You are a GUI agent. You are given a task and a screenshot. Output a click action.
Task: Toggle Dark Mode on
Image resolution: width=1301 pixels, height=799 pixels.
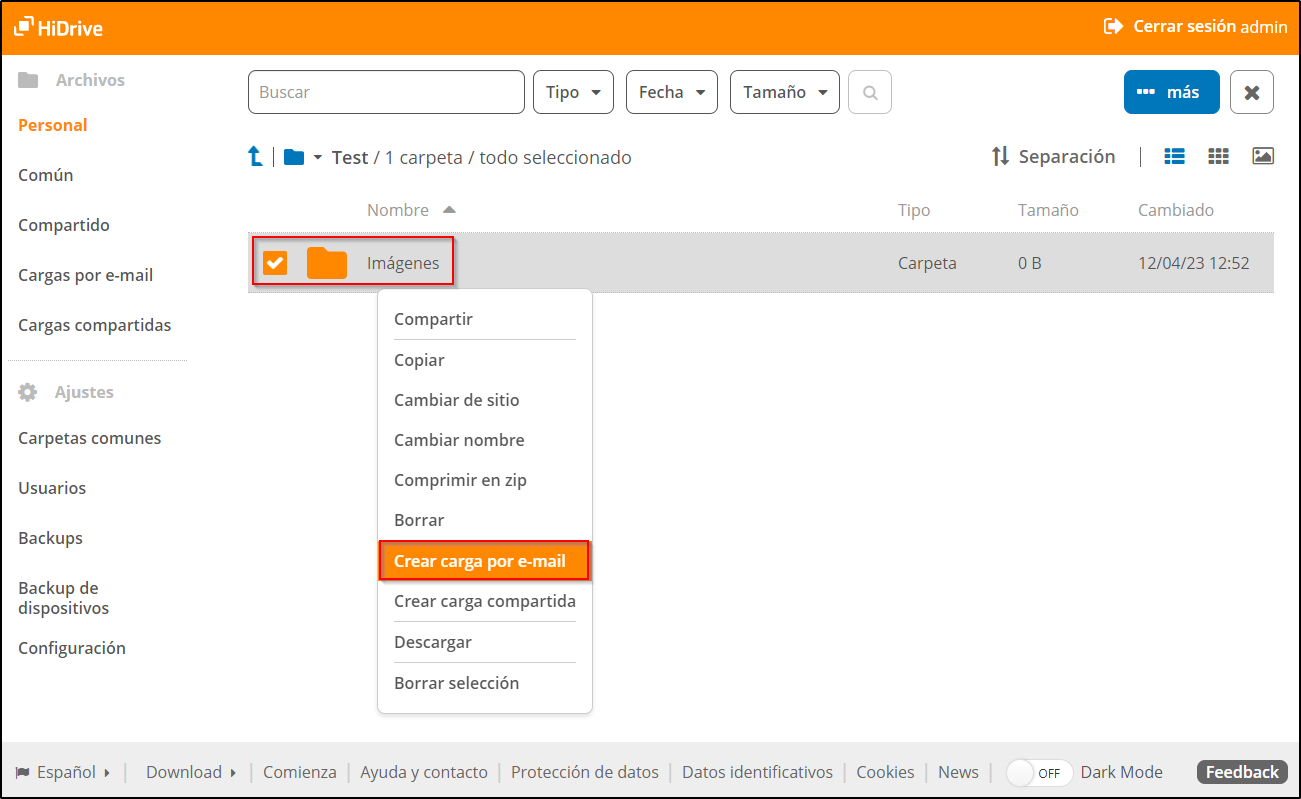(1038, 772)
